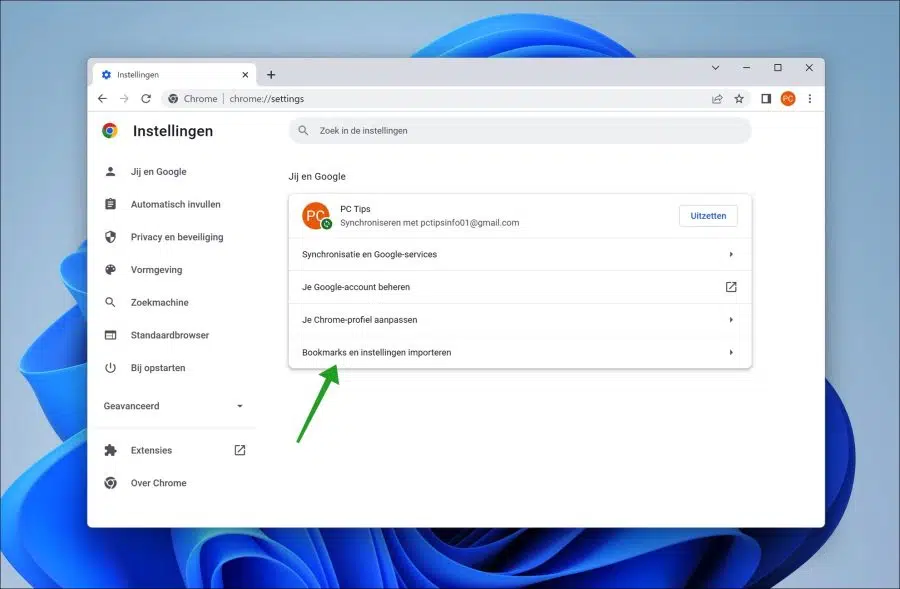The height and width of the screenshot is (589, 900).
Task: Reload the settings page
Action: coord(146,99)
